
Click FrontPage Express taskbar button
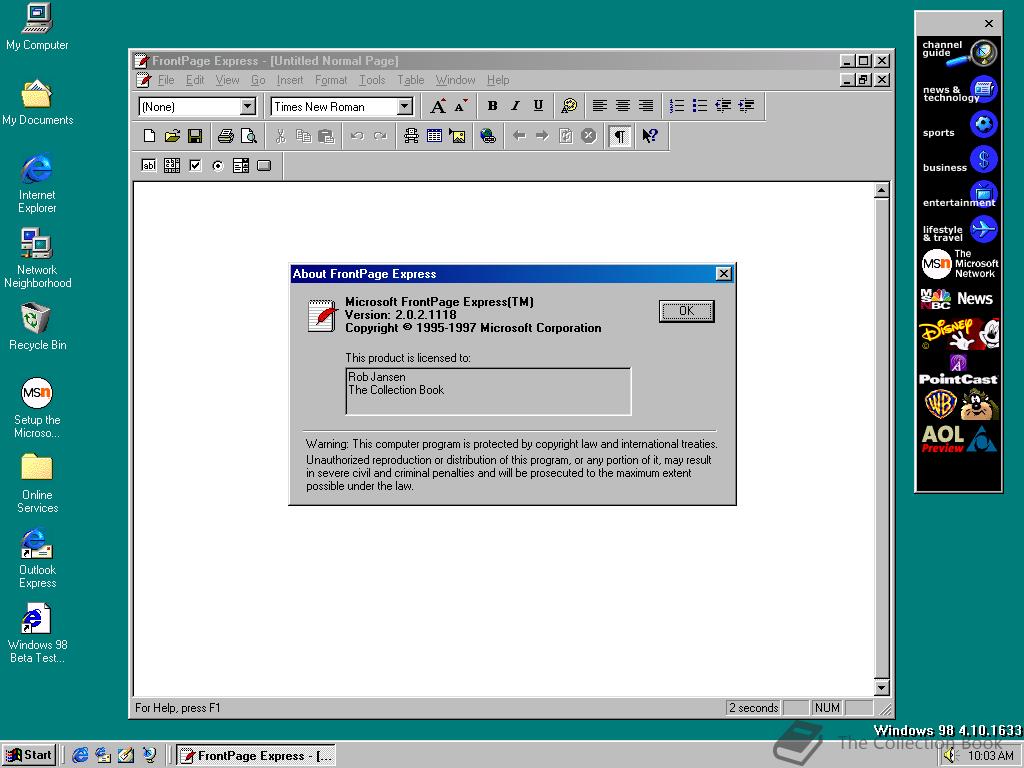click(257, 756)
